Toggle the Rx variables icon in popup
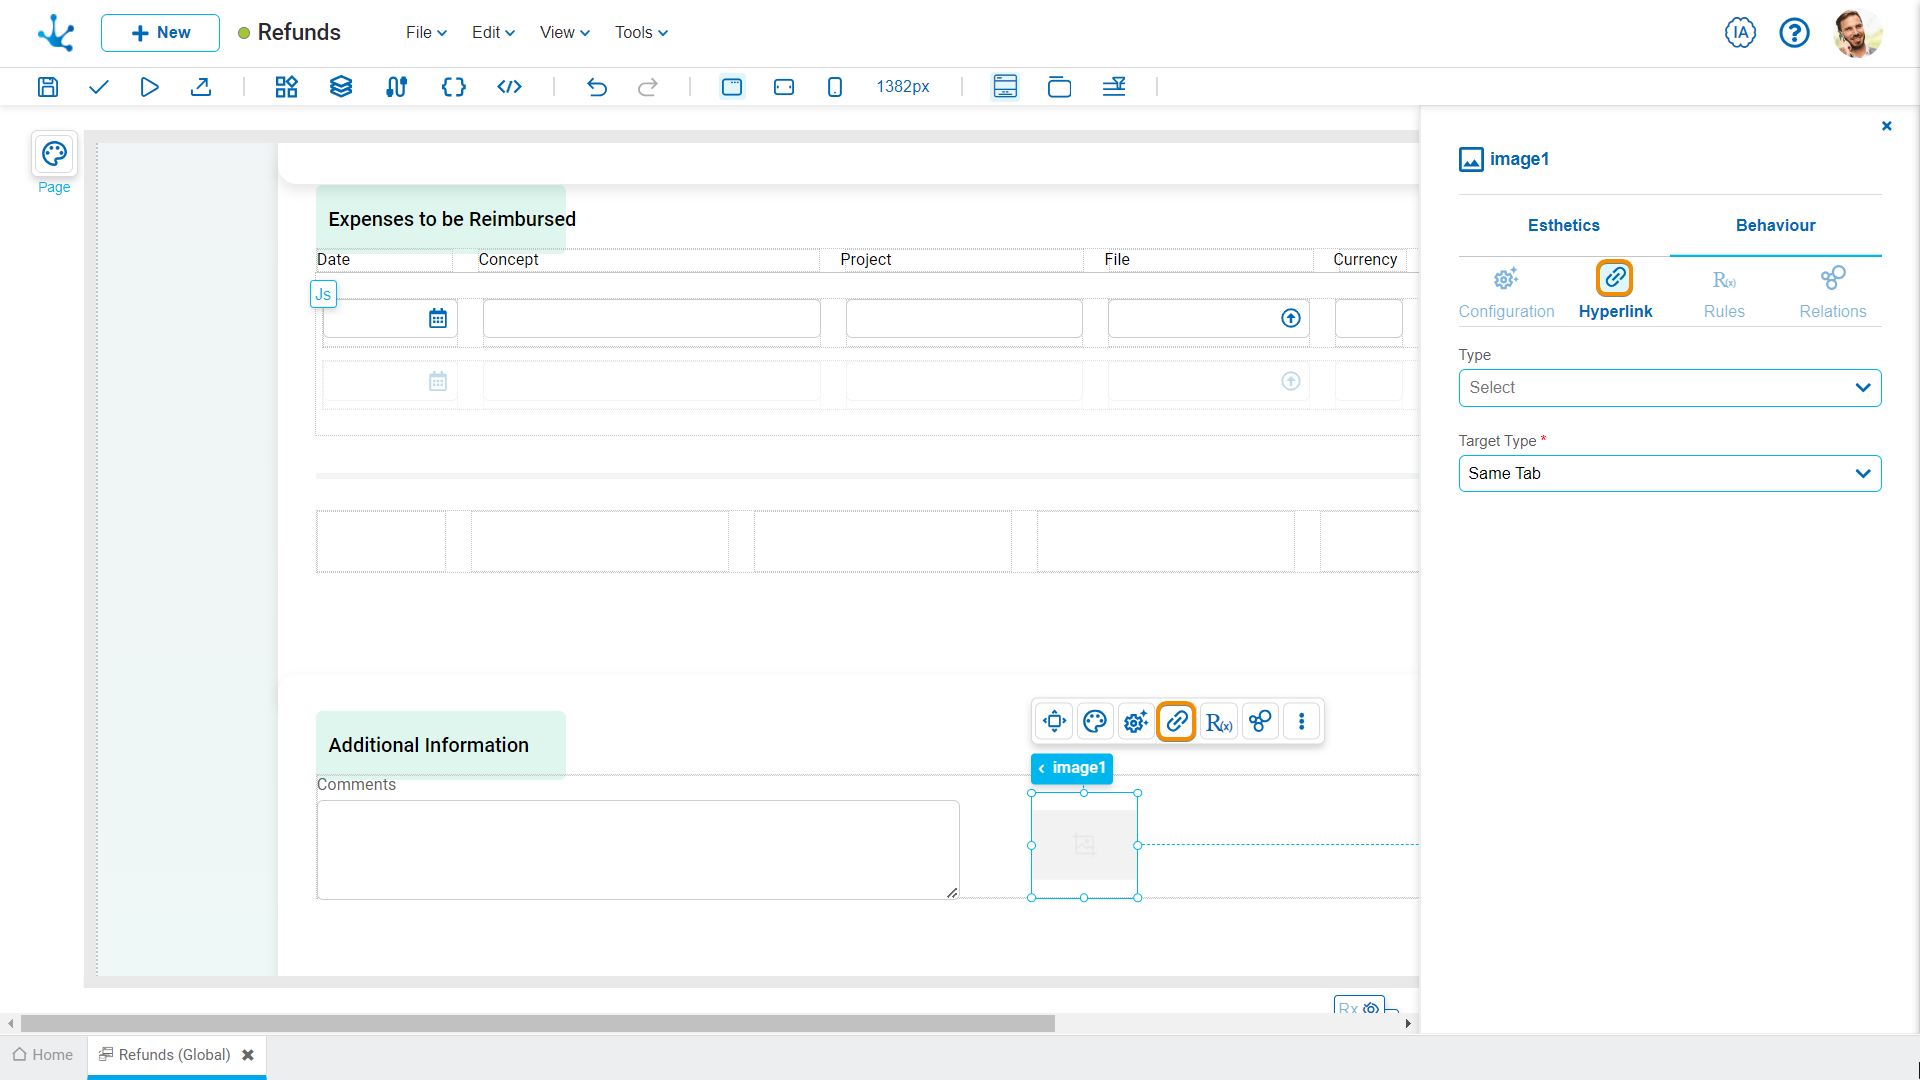The width and height of the screenshot is (1920, 1080). tap(1218, 721)
